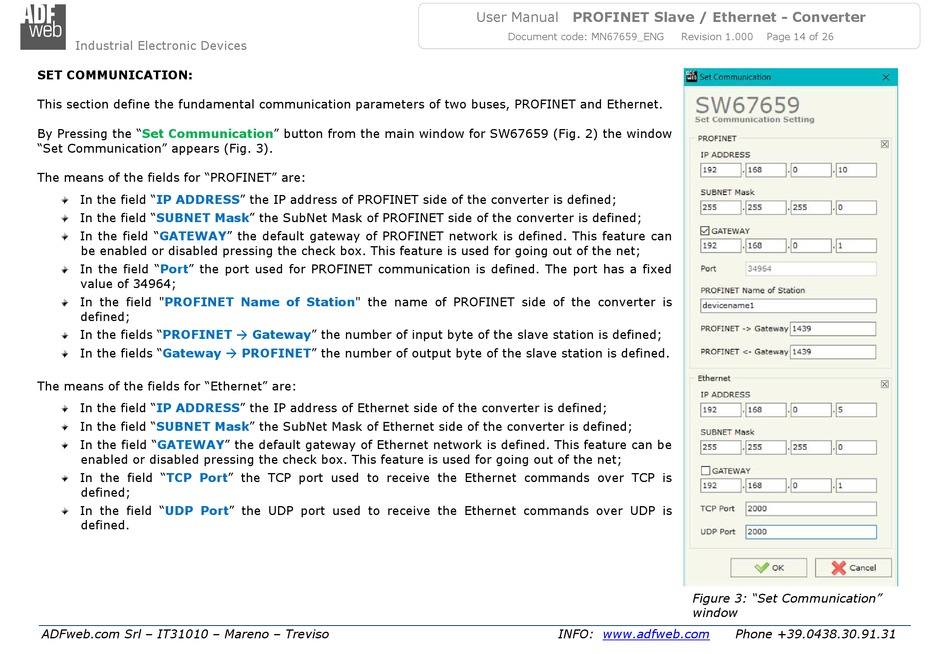Image resolution: width=950 pixels, height=654 pixels.
Task: Click "SET COMMUNICATION:" section heading
Action: (x=115, y=75)
